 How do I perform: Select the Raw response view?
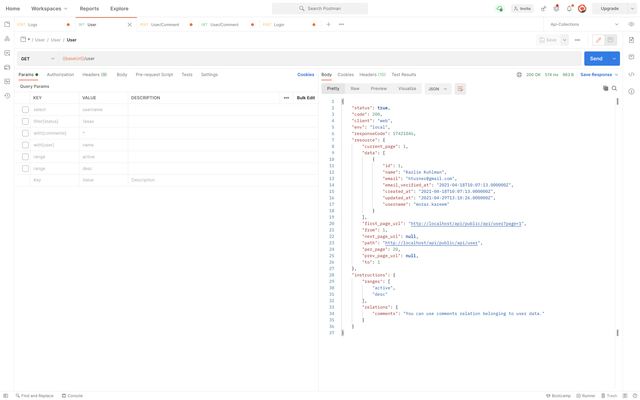355,89
